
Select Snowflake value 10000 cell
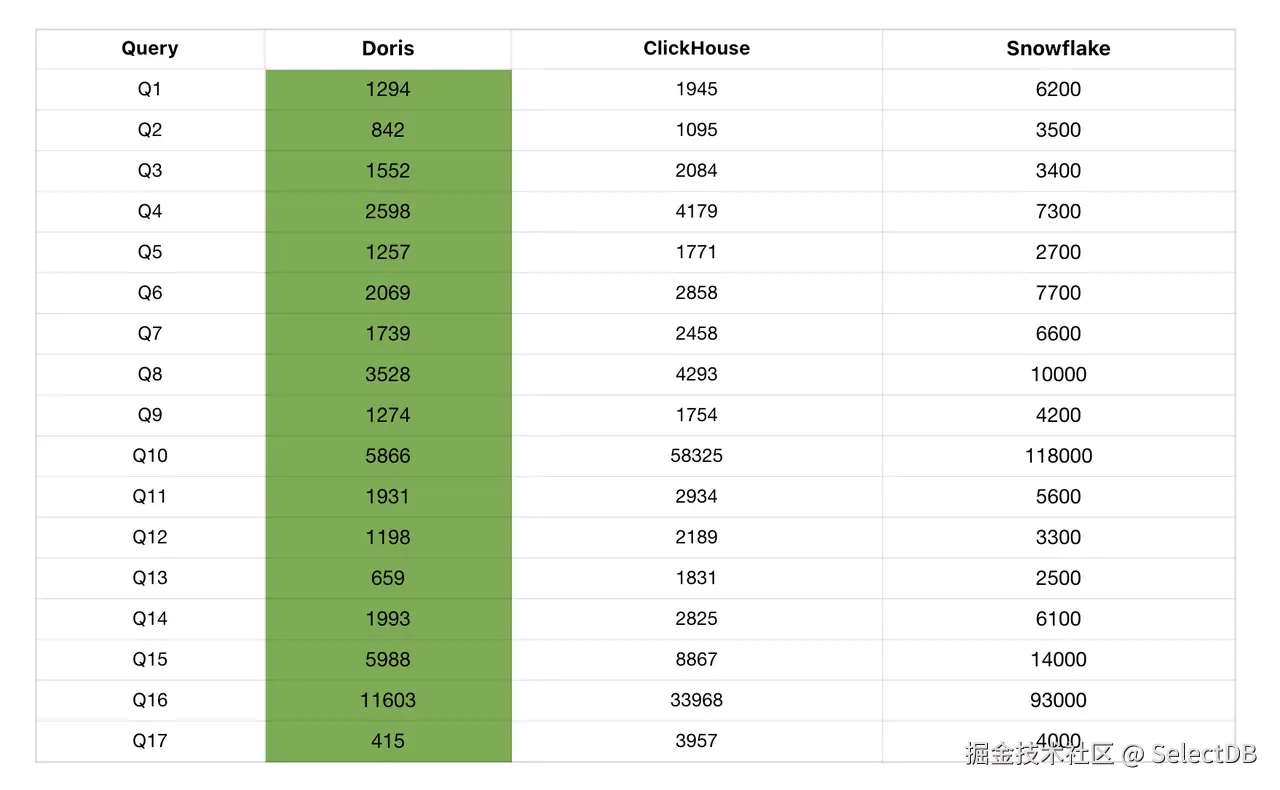pos(1058,374)
